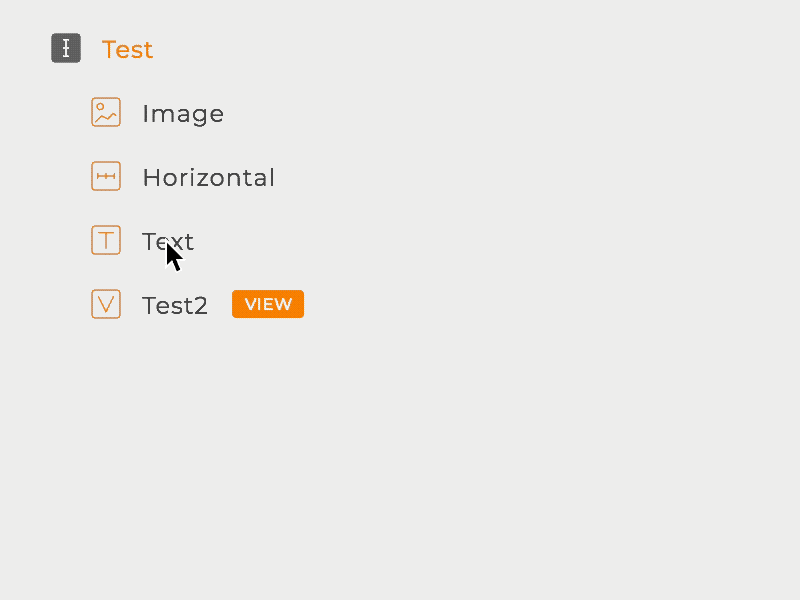800x600 pixels.
Task: Select the Image entry in the list
Action: click(x=183, y=113)
